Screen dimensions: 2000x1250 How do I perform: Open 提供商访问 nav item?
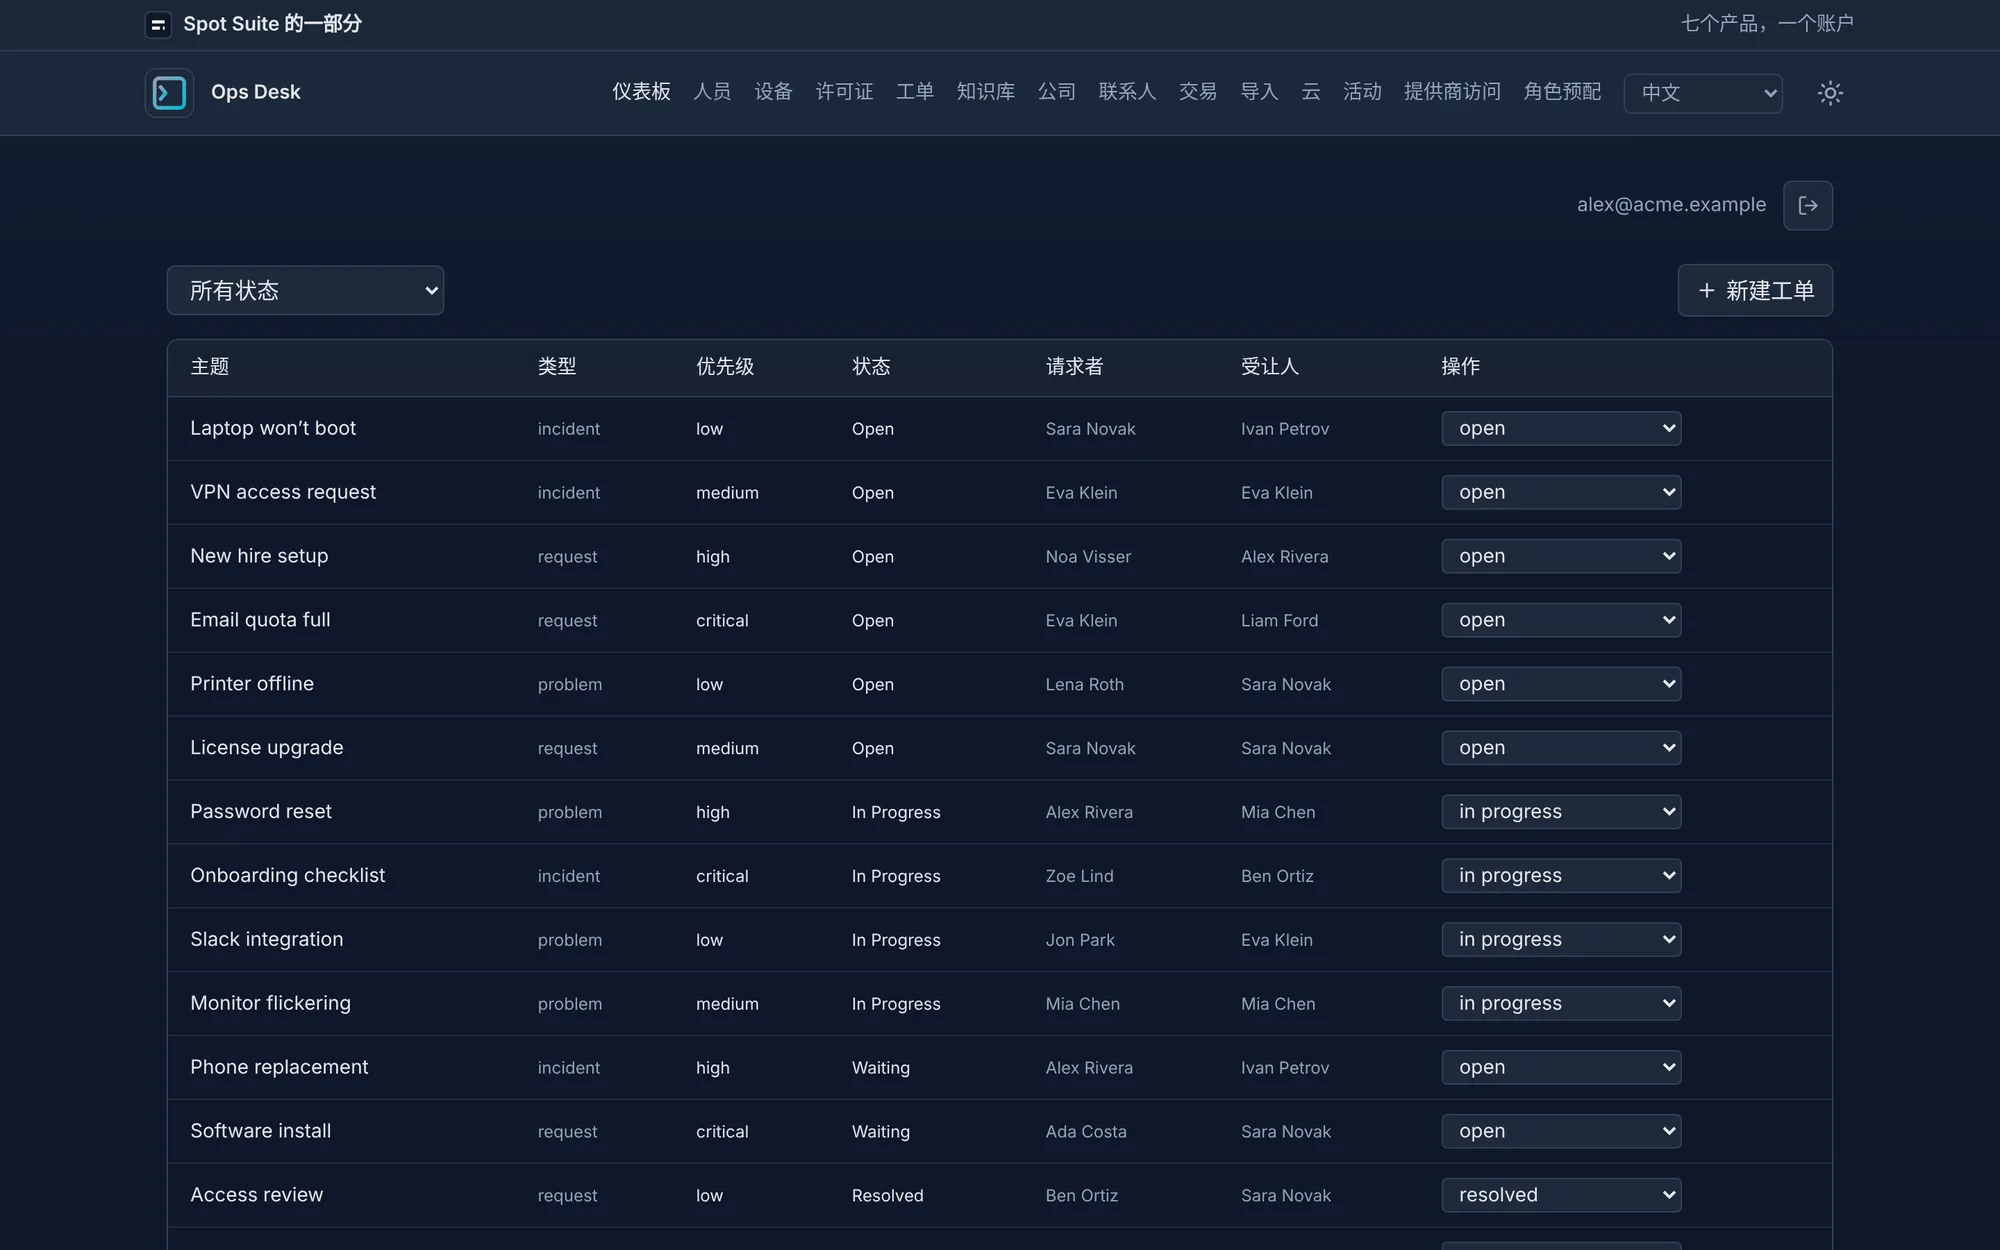pyautogui.click(x=1452, y=92)
